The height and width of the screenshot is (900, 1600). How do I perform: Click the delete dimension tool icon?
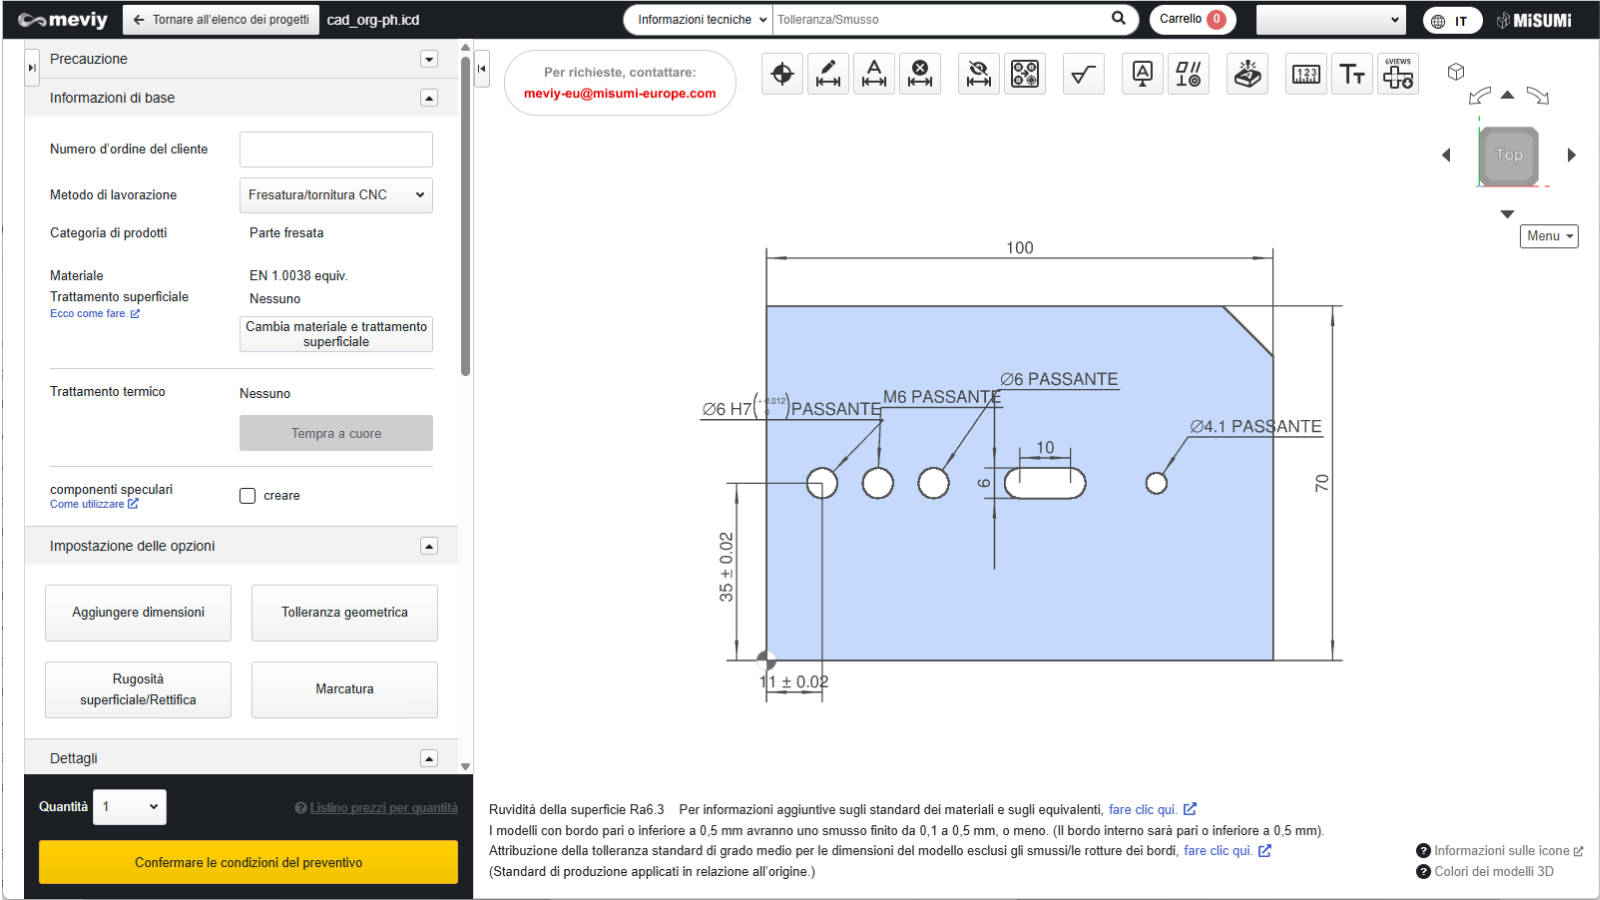tap(920, 74)
